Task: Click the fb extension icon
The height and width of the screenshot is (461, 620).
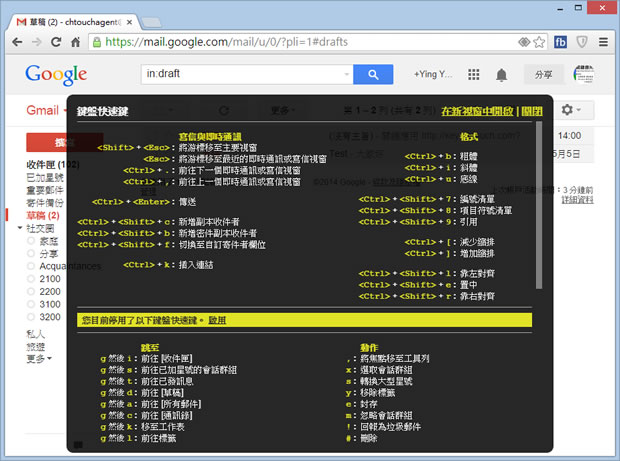Action: tap(561, 42)
